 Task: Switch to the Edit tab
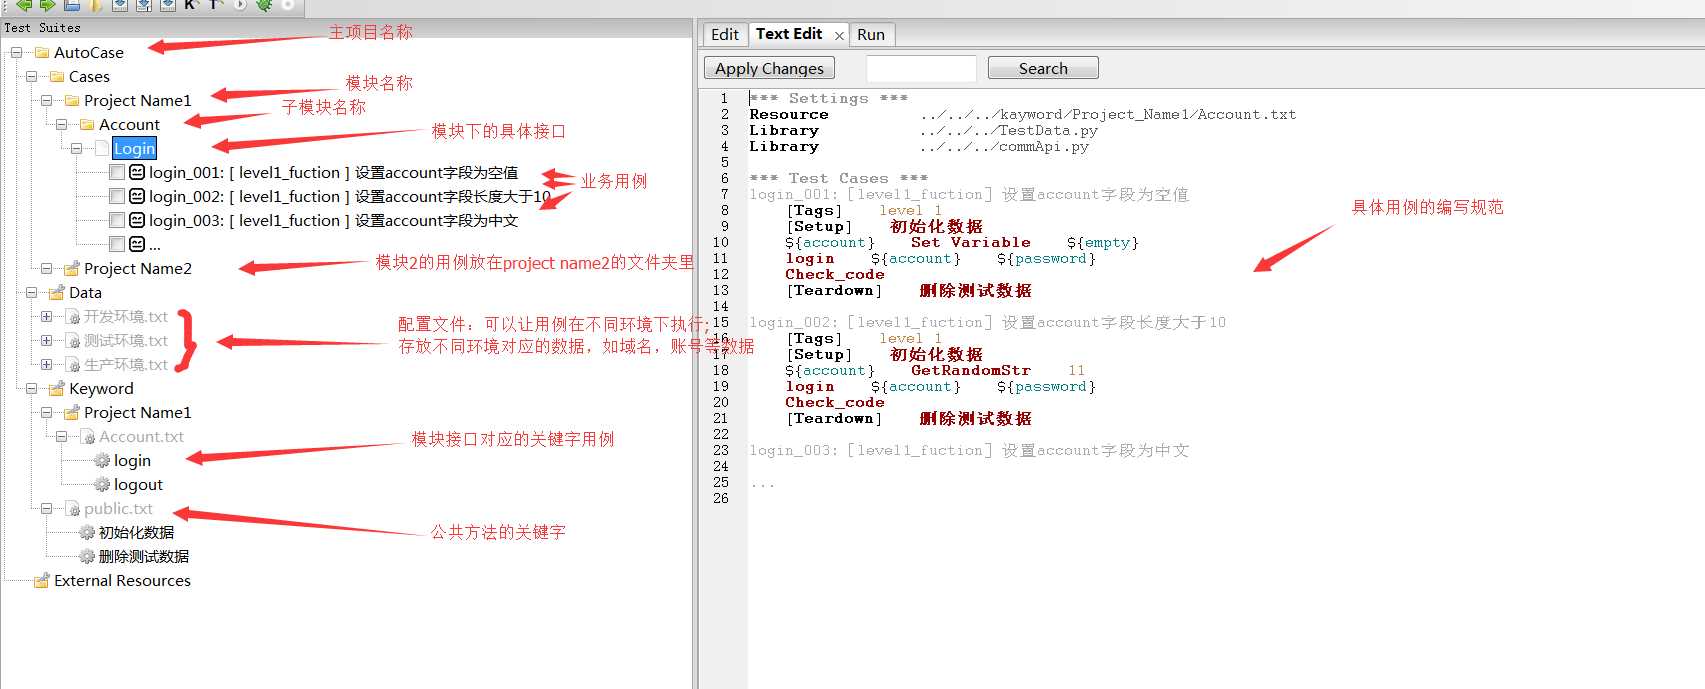pyautogui.click(x=724, y=34)
